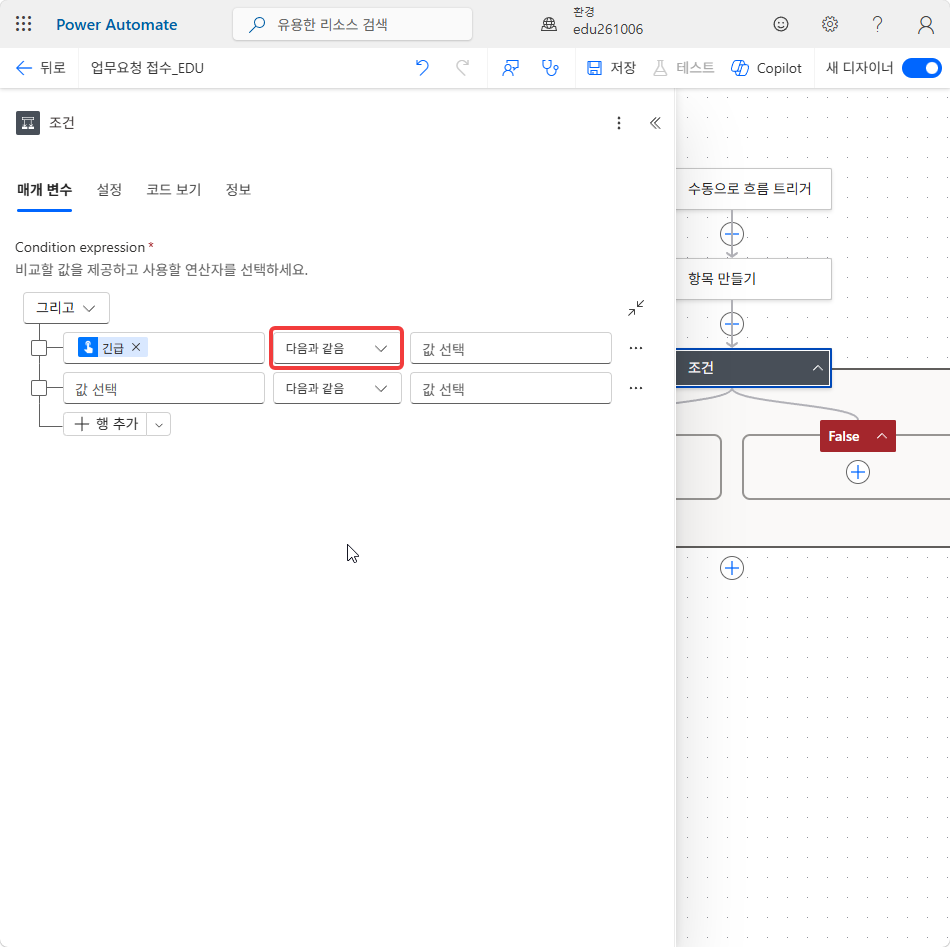The height and width of the screenshot is (947, 950).
Task: Click the 테스트 button
Action: [x=683, y=68]
